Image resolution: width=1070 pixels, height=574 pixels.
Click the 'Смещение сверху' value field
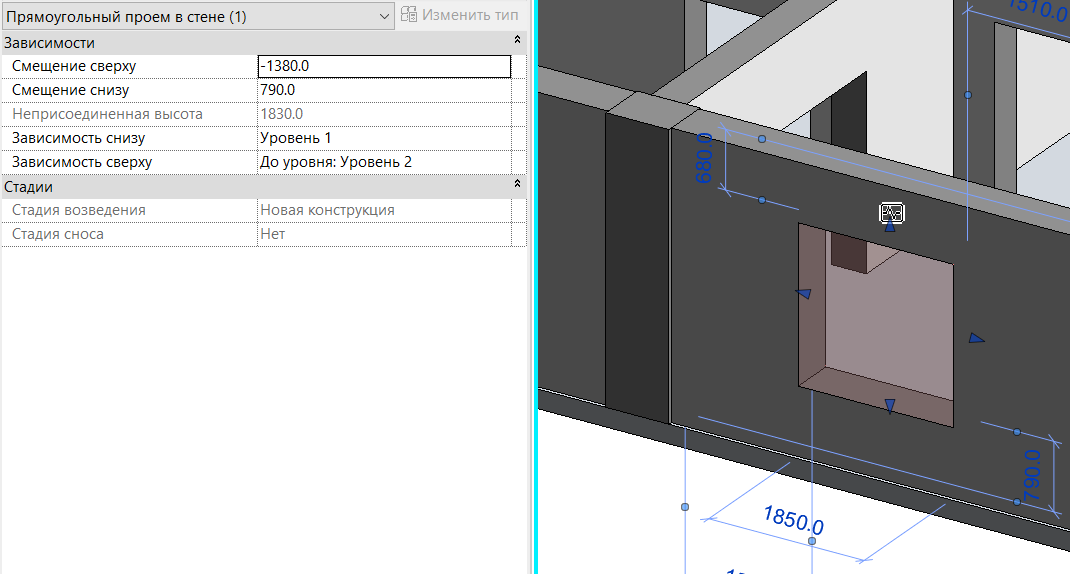pos(384,66)
